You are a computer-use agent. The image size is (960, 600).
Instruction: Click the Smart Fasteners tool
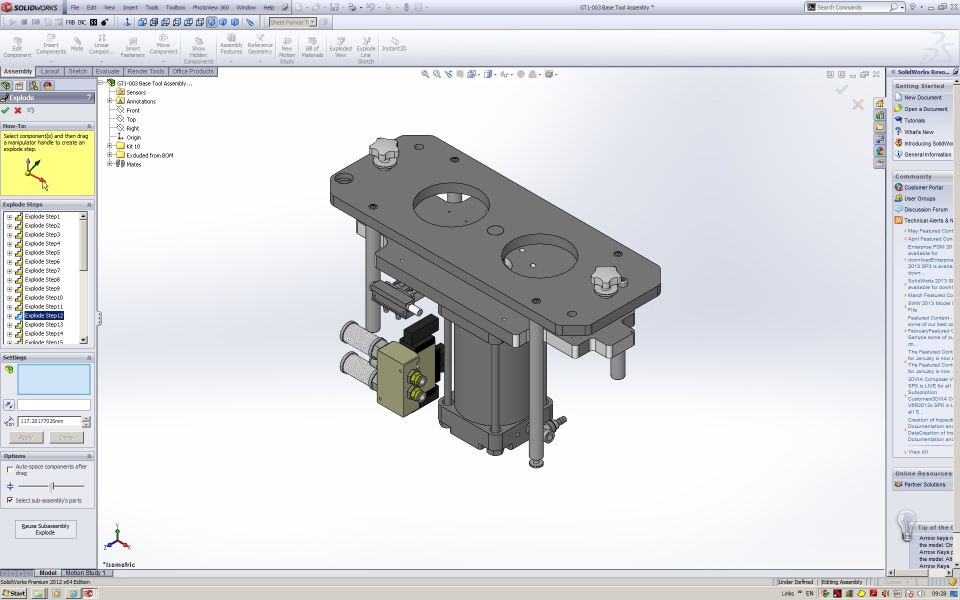[x=132, y=47]
